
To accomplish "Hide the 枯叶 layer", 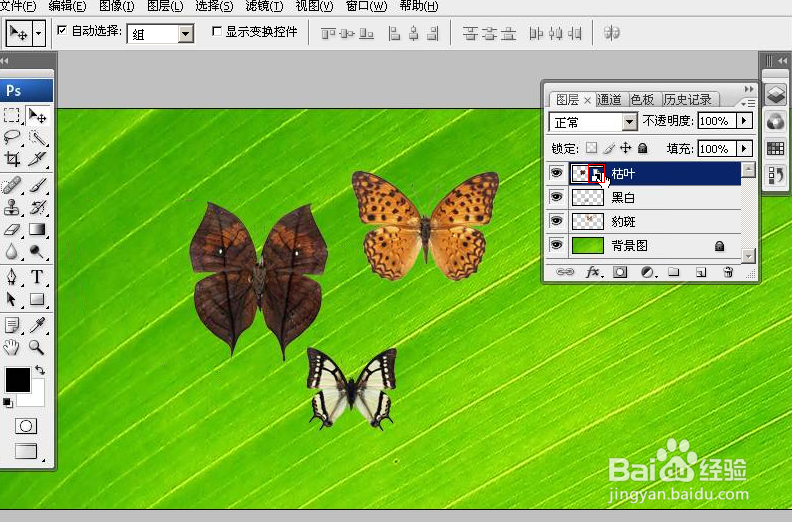I will pyautogui.click(x=556, y=173).
